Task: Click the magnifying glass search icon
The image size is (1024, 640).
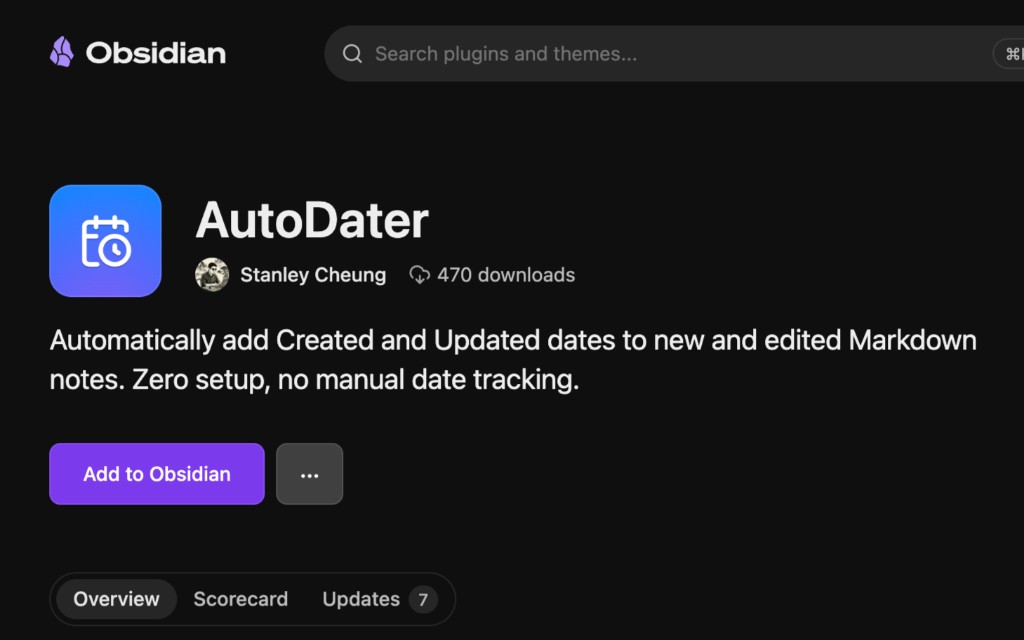Action: click(353, 54)
